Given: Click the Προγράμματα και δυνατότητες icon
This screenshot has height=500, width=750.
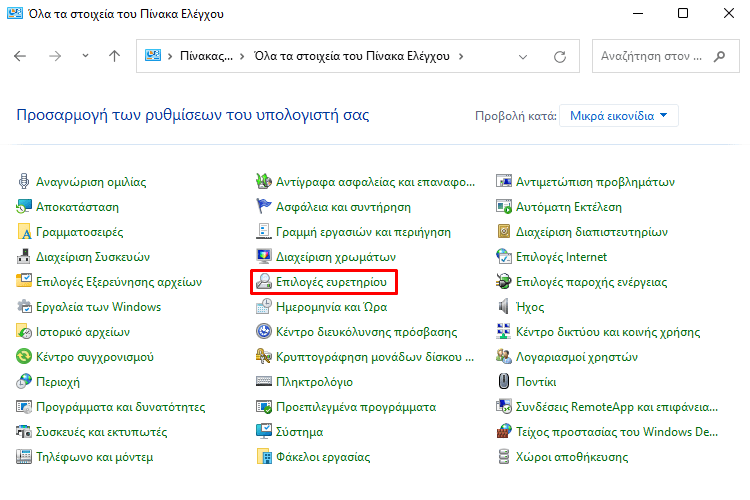Looking at the screenshot, I should point(24,407).
